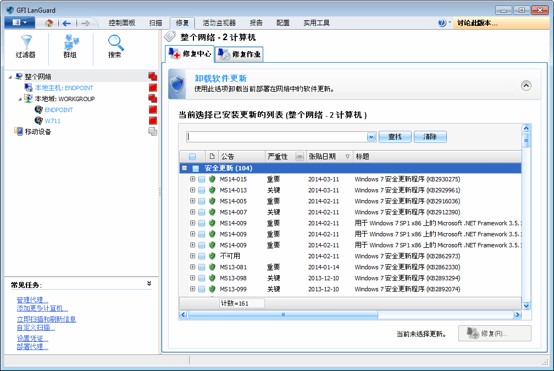Screen dimensions: 554x371
Task: Select 本地主机: ENDPOINT in the tree
Action: 64,88
